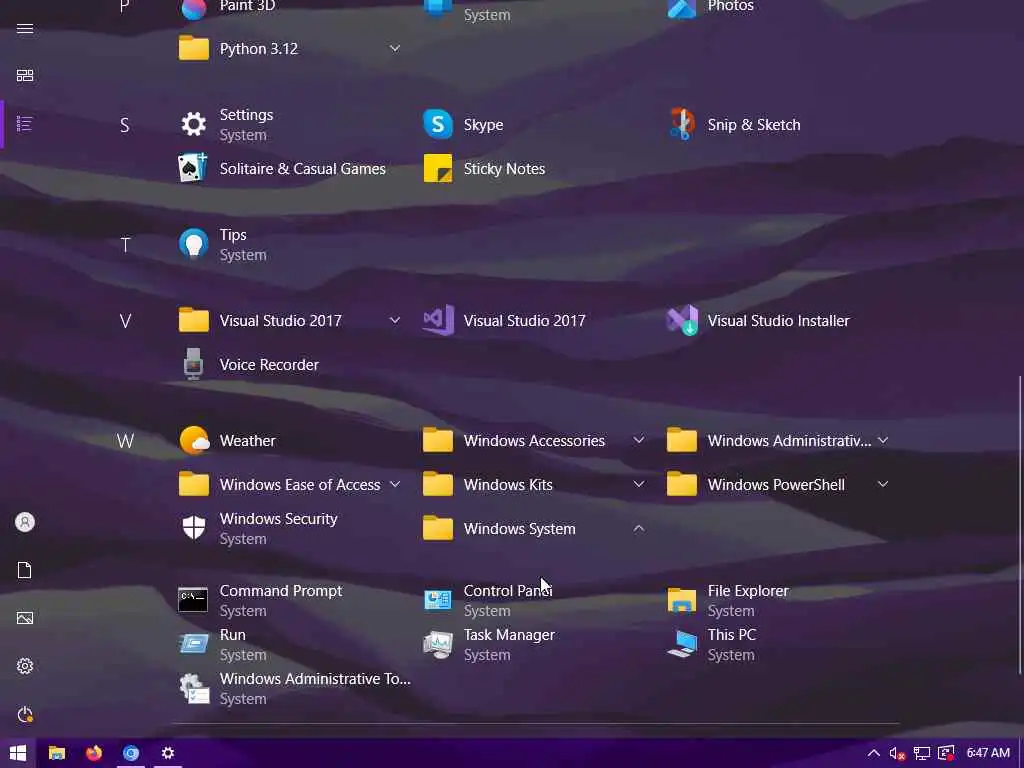Open Windows Security
This screenshot has height=768, width=1024.
(x=291, y=528)
